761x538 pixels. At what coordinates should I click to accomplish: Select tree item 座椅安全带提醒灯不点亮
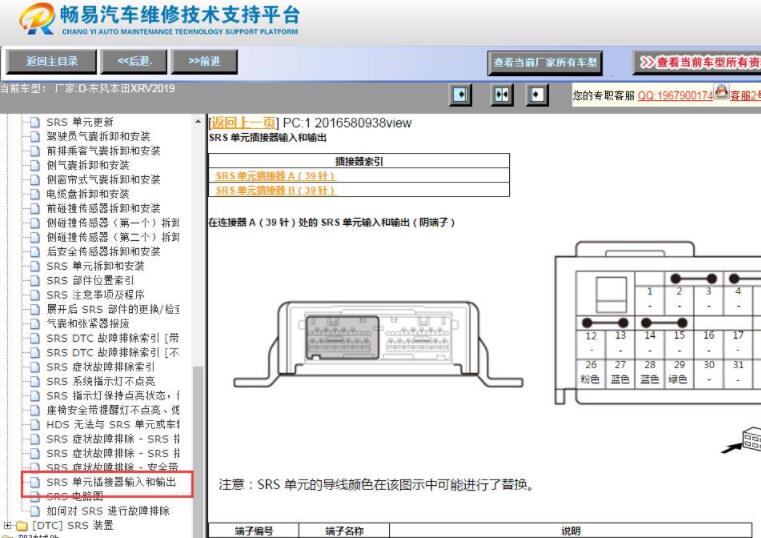click(x=113, y=410)
